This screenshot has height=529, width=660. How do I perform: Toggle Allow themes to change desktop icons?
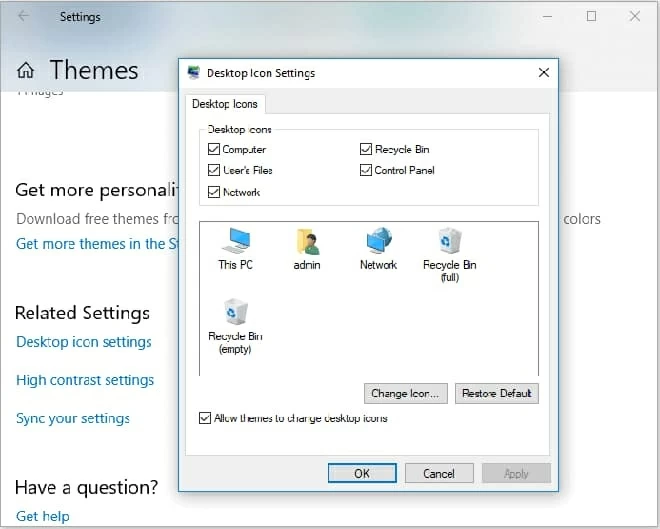coord(205,418)
